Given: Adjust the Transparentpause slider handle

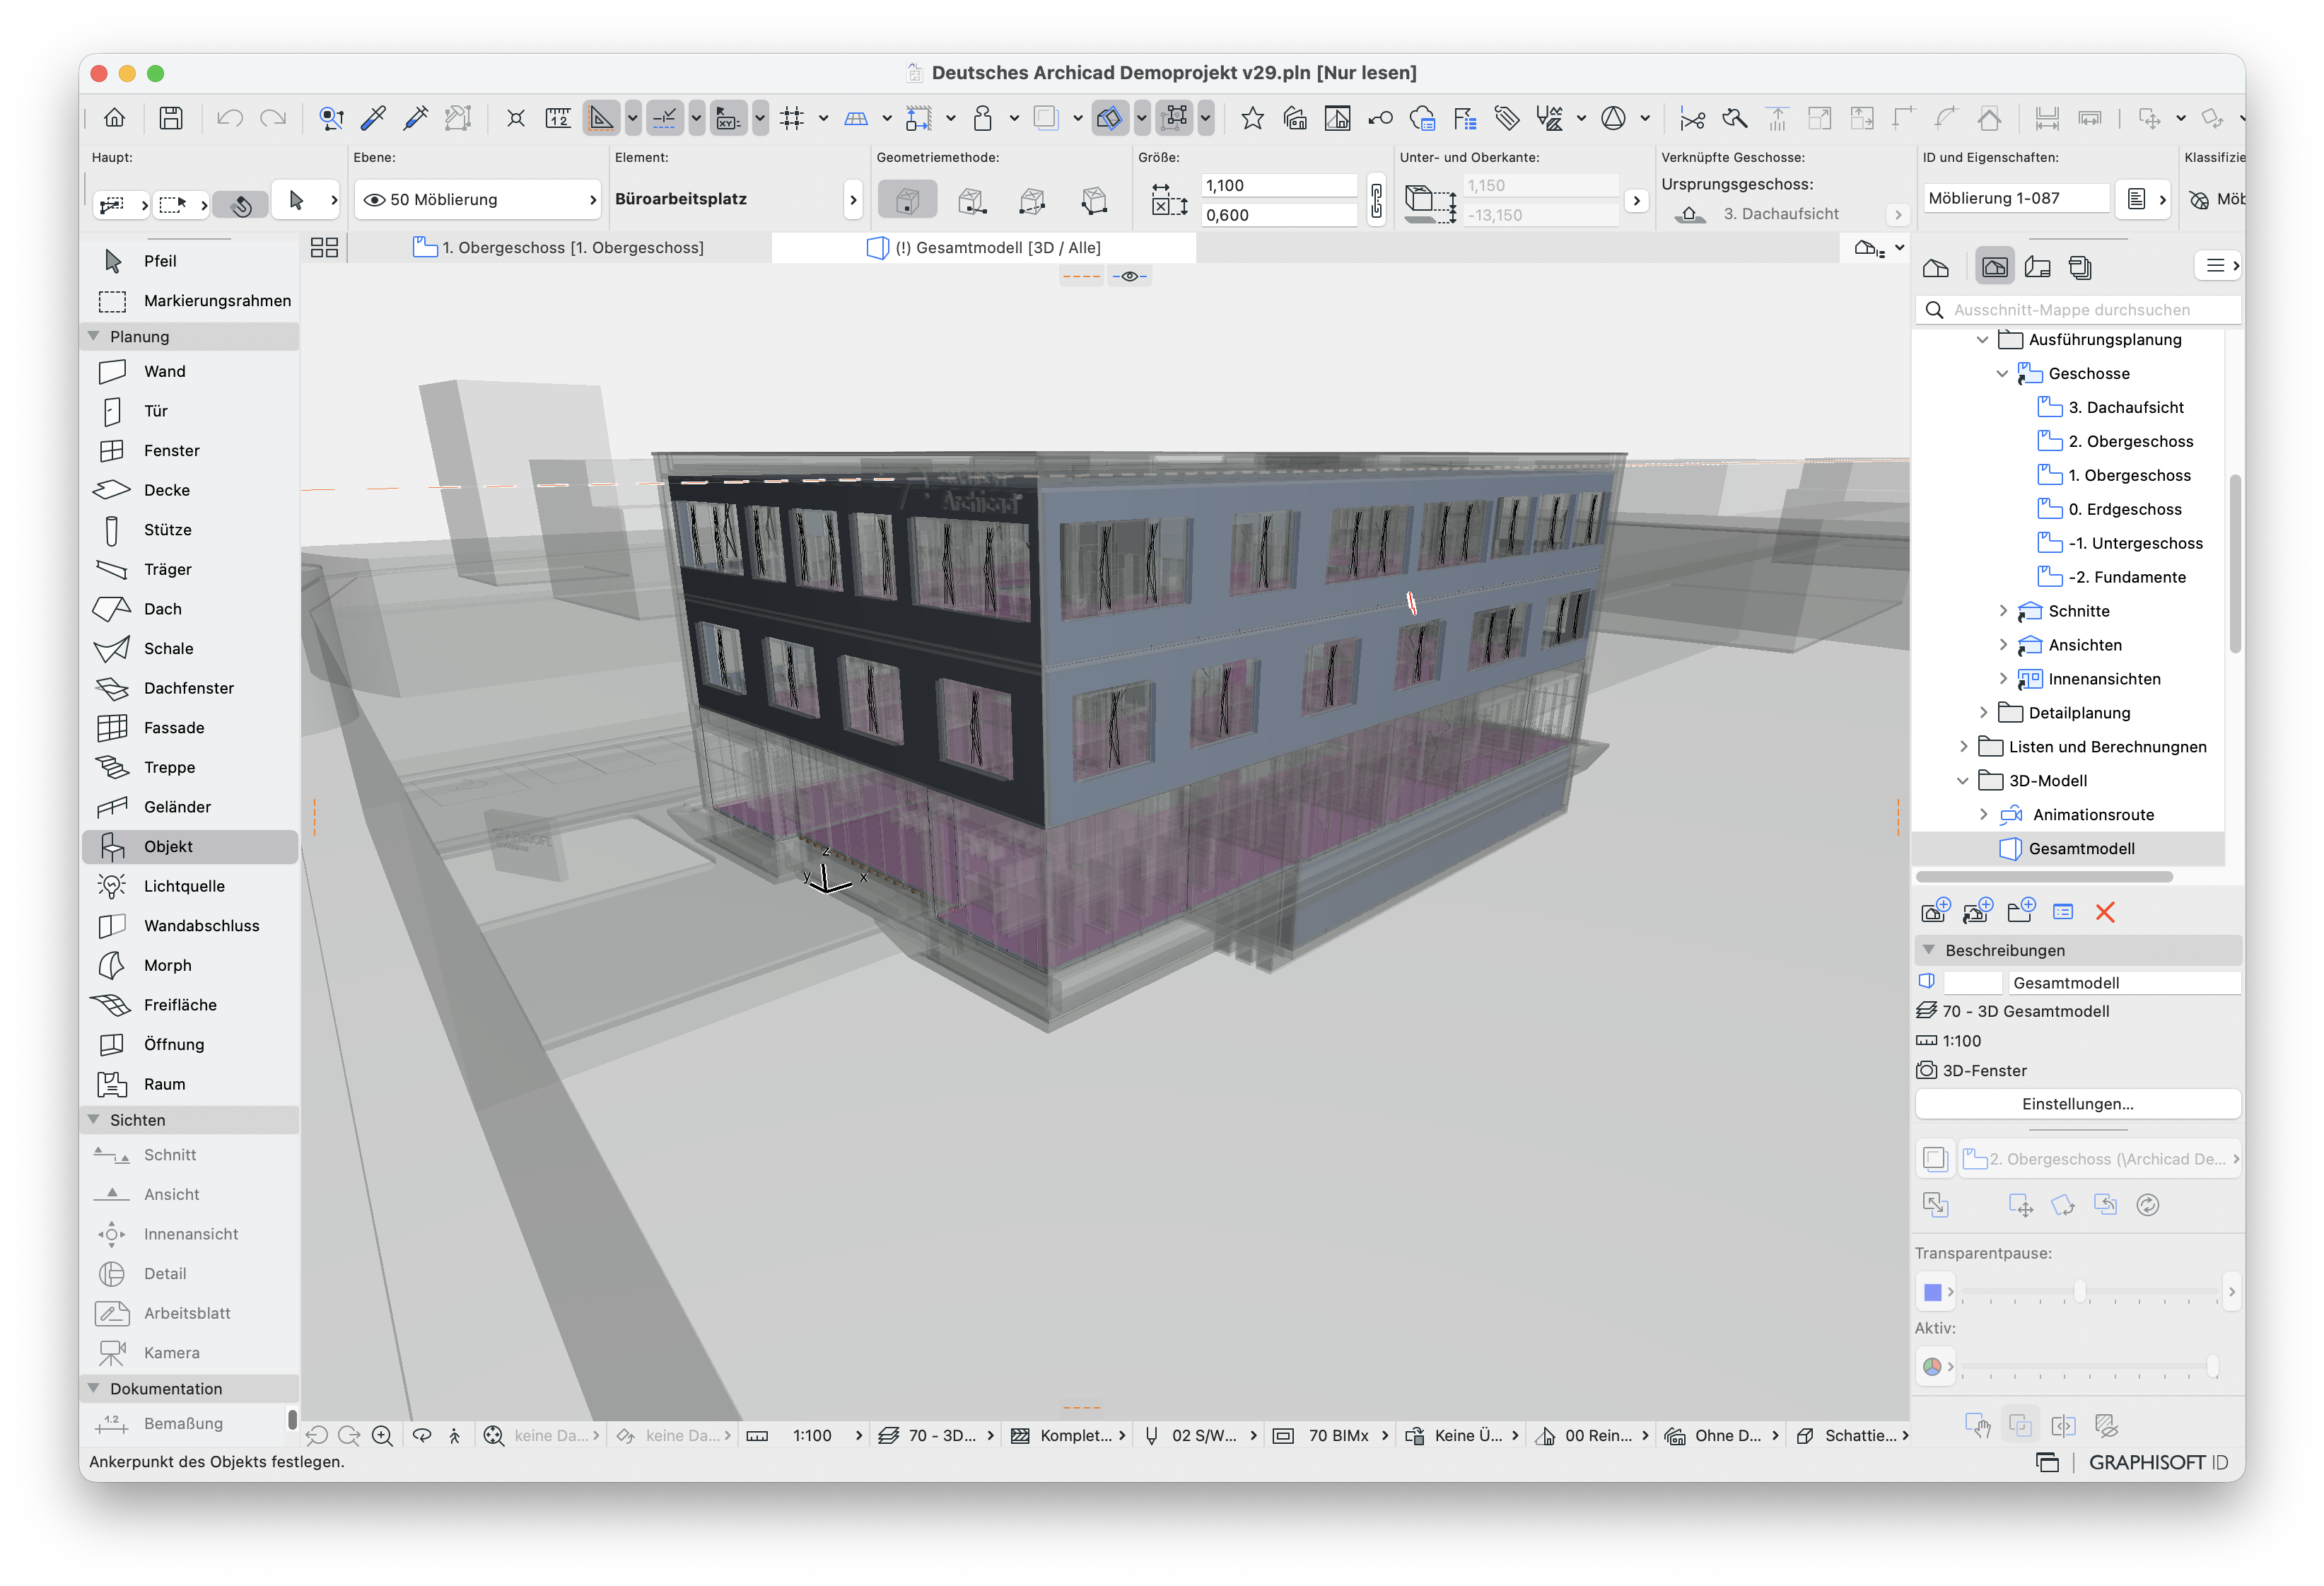Looking at the screenshot, I should point(2081,1292).
